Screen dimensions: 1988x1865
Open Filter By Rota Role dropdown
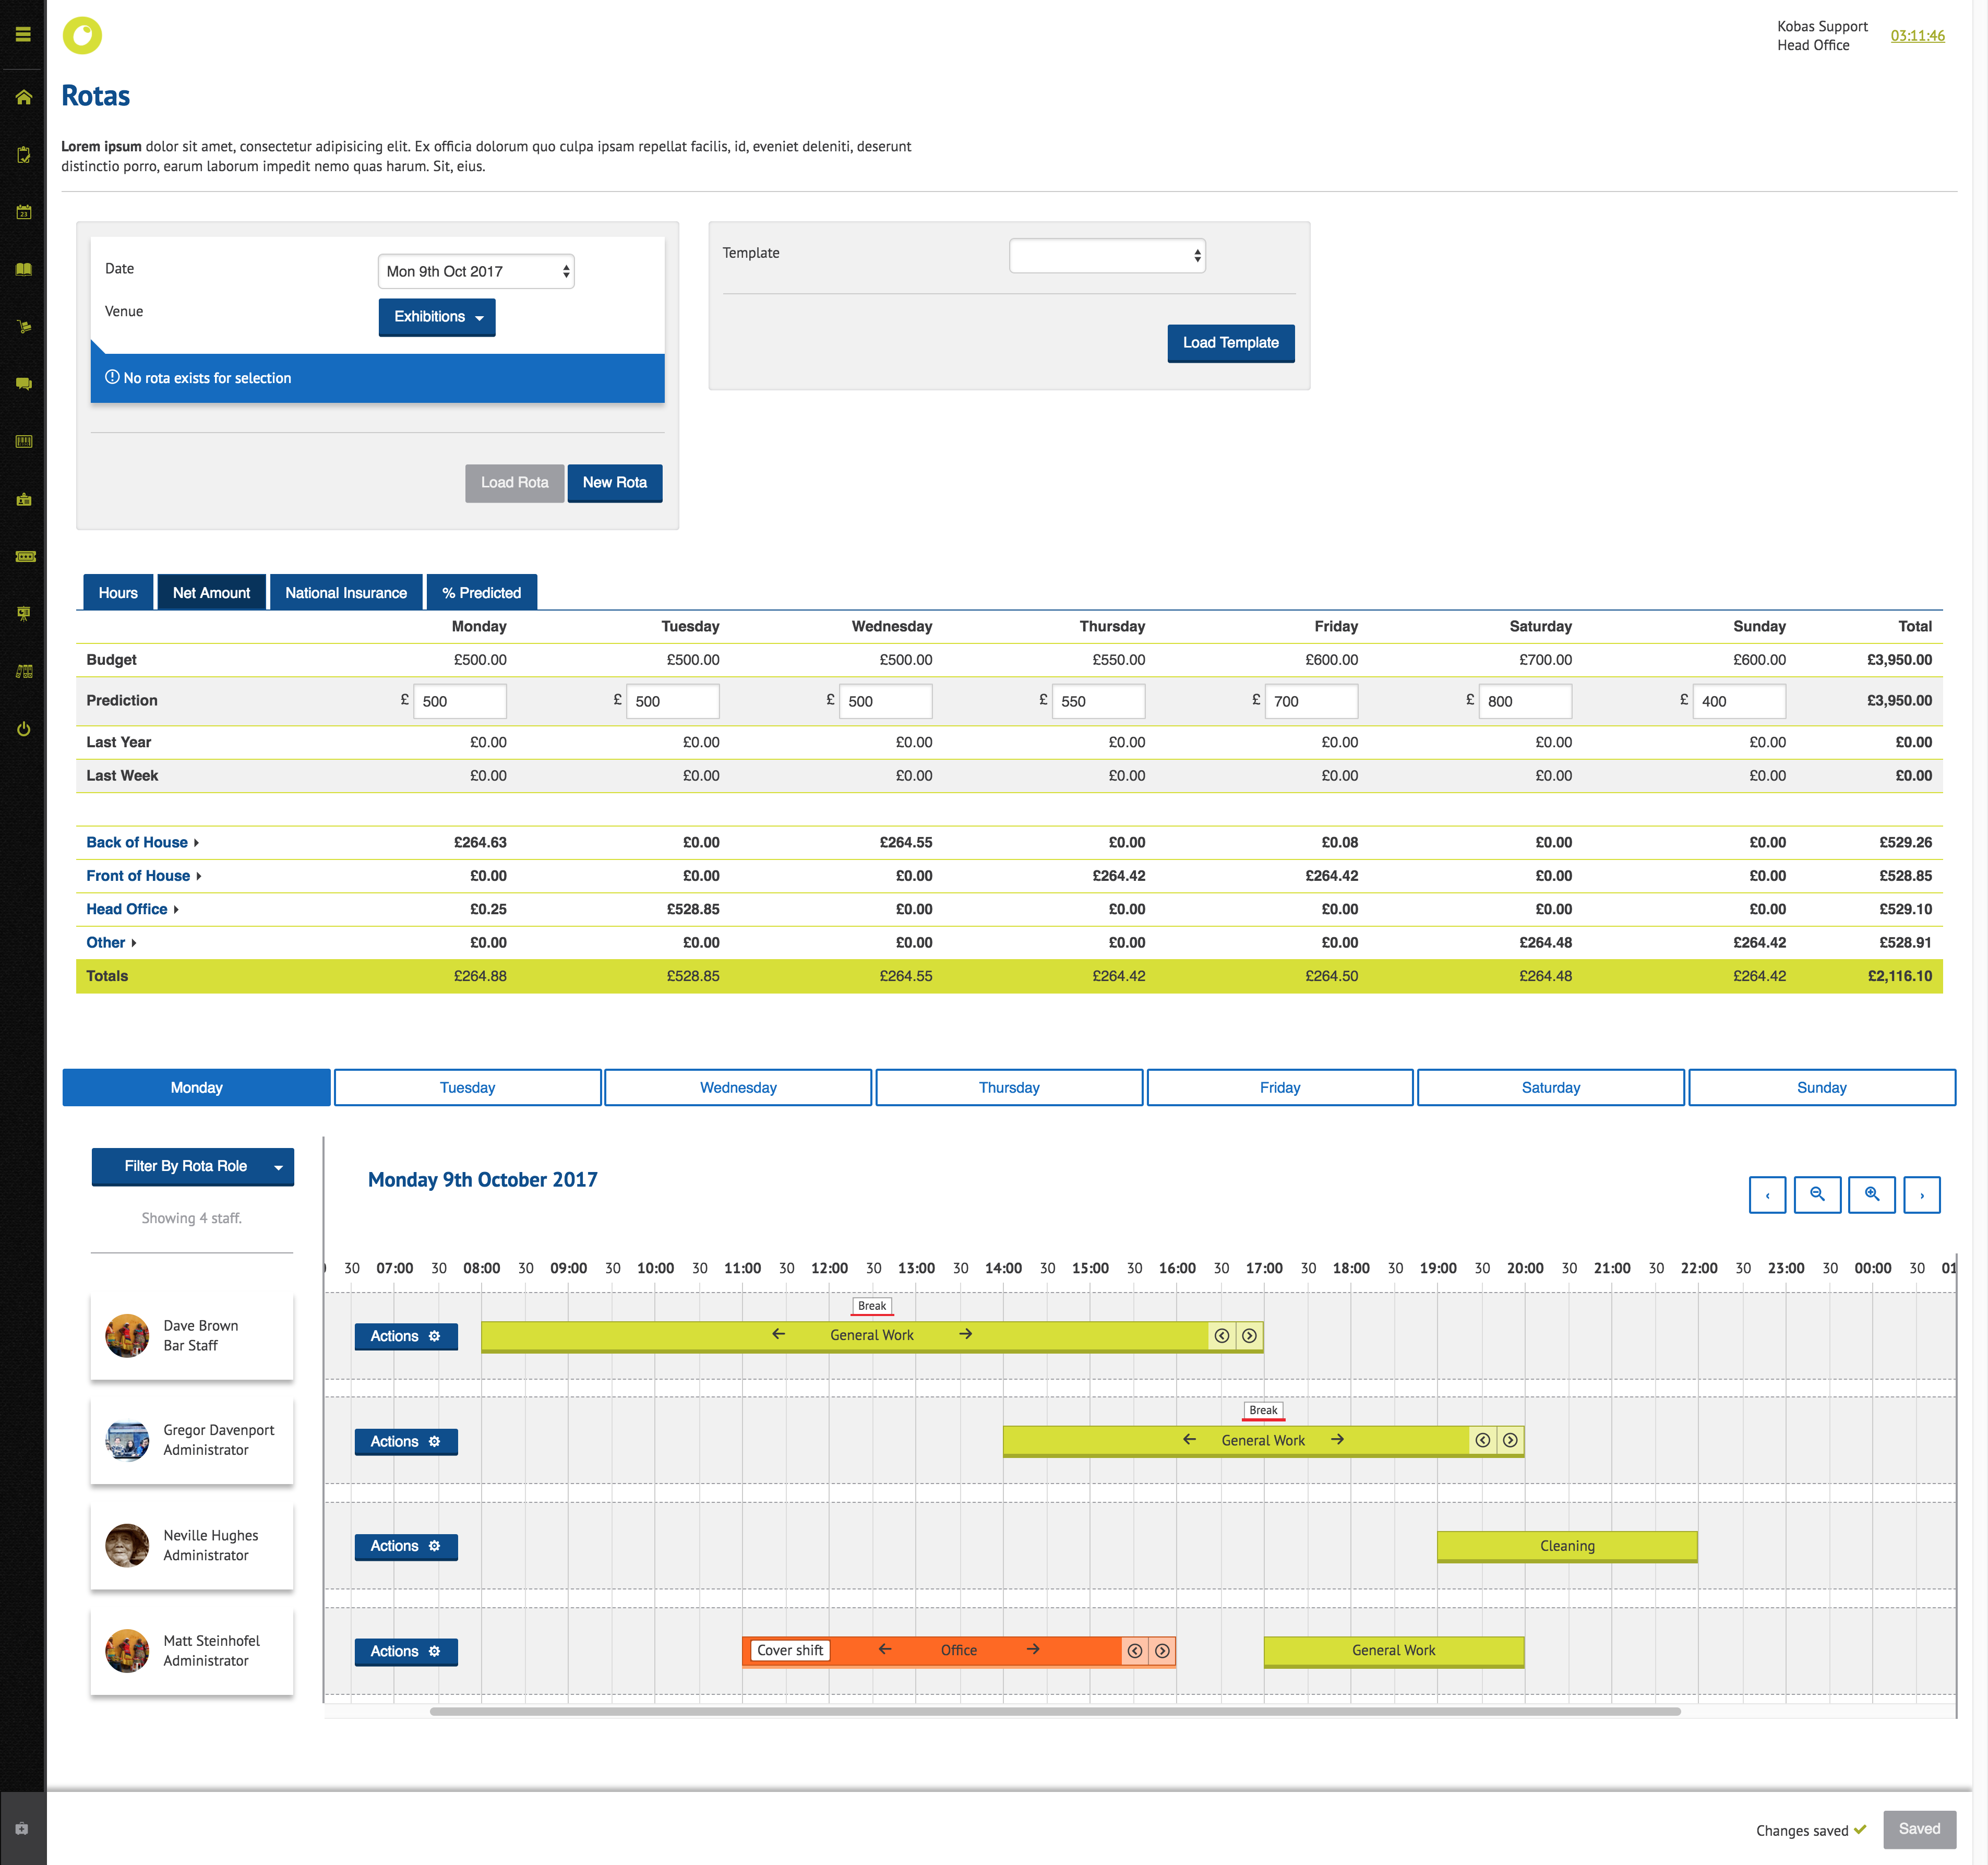tap(192, 1166)
